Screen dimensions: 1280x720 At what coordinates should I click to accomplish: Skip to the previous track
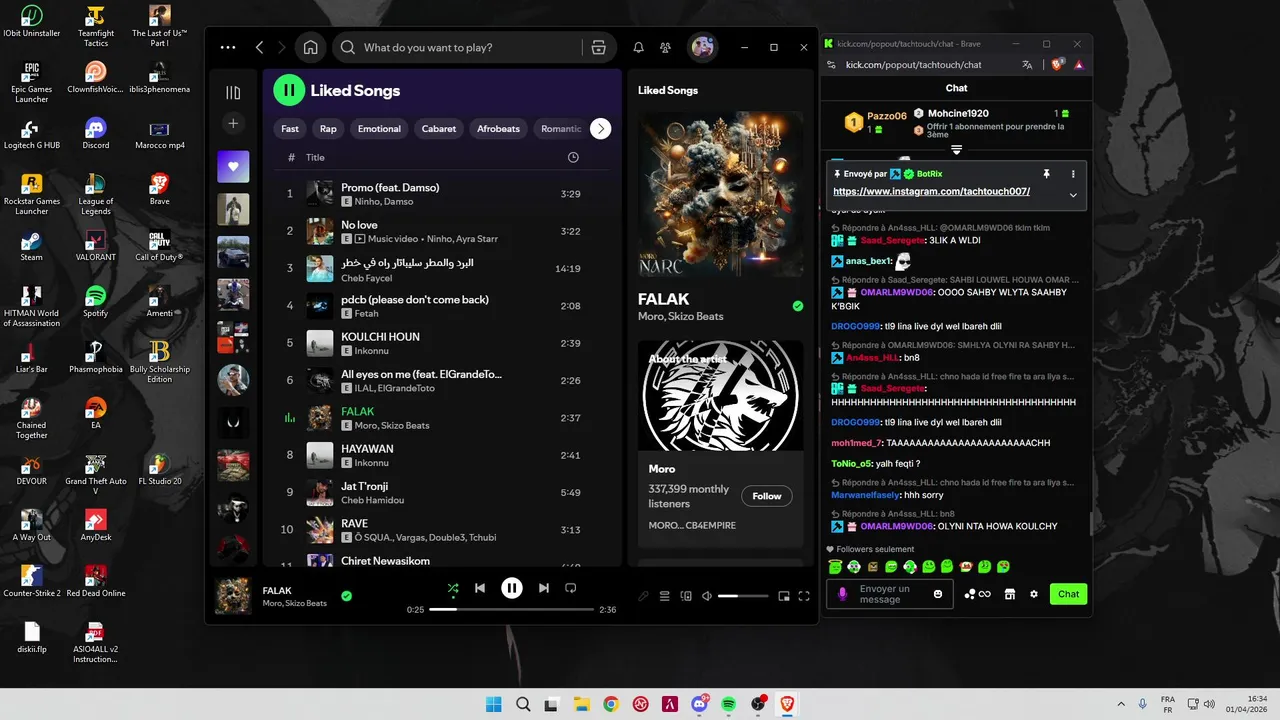tap(480, 588)
